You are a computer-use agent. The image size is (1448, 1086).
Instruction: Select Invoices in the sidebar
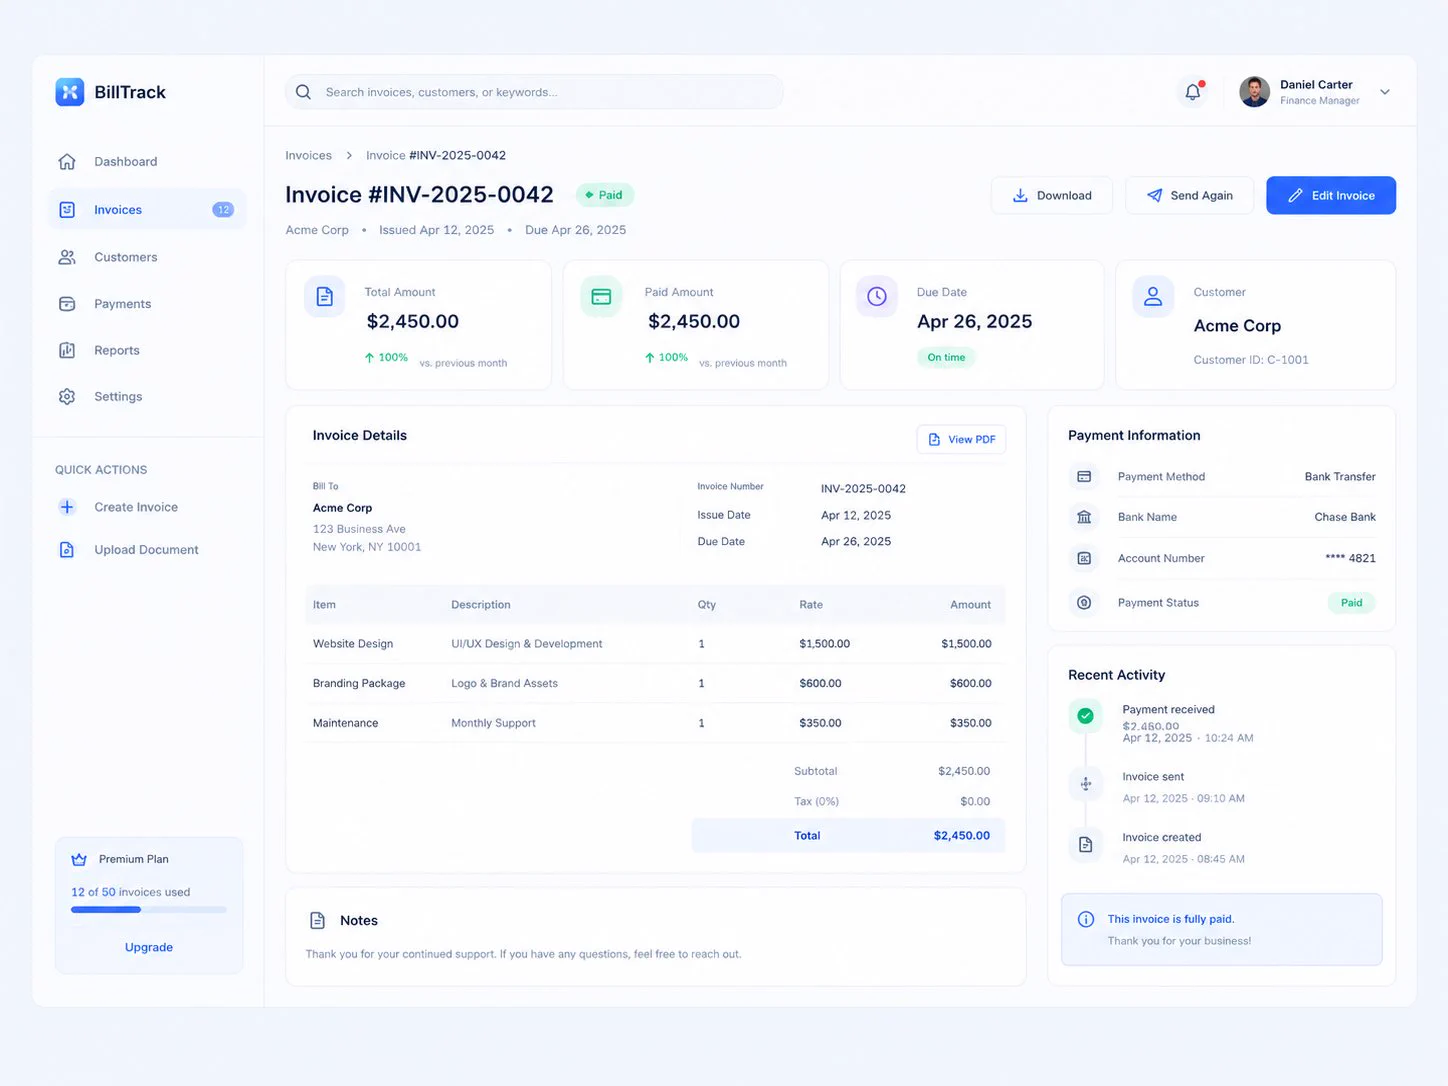pyautogui.click(x=147, y=210)
